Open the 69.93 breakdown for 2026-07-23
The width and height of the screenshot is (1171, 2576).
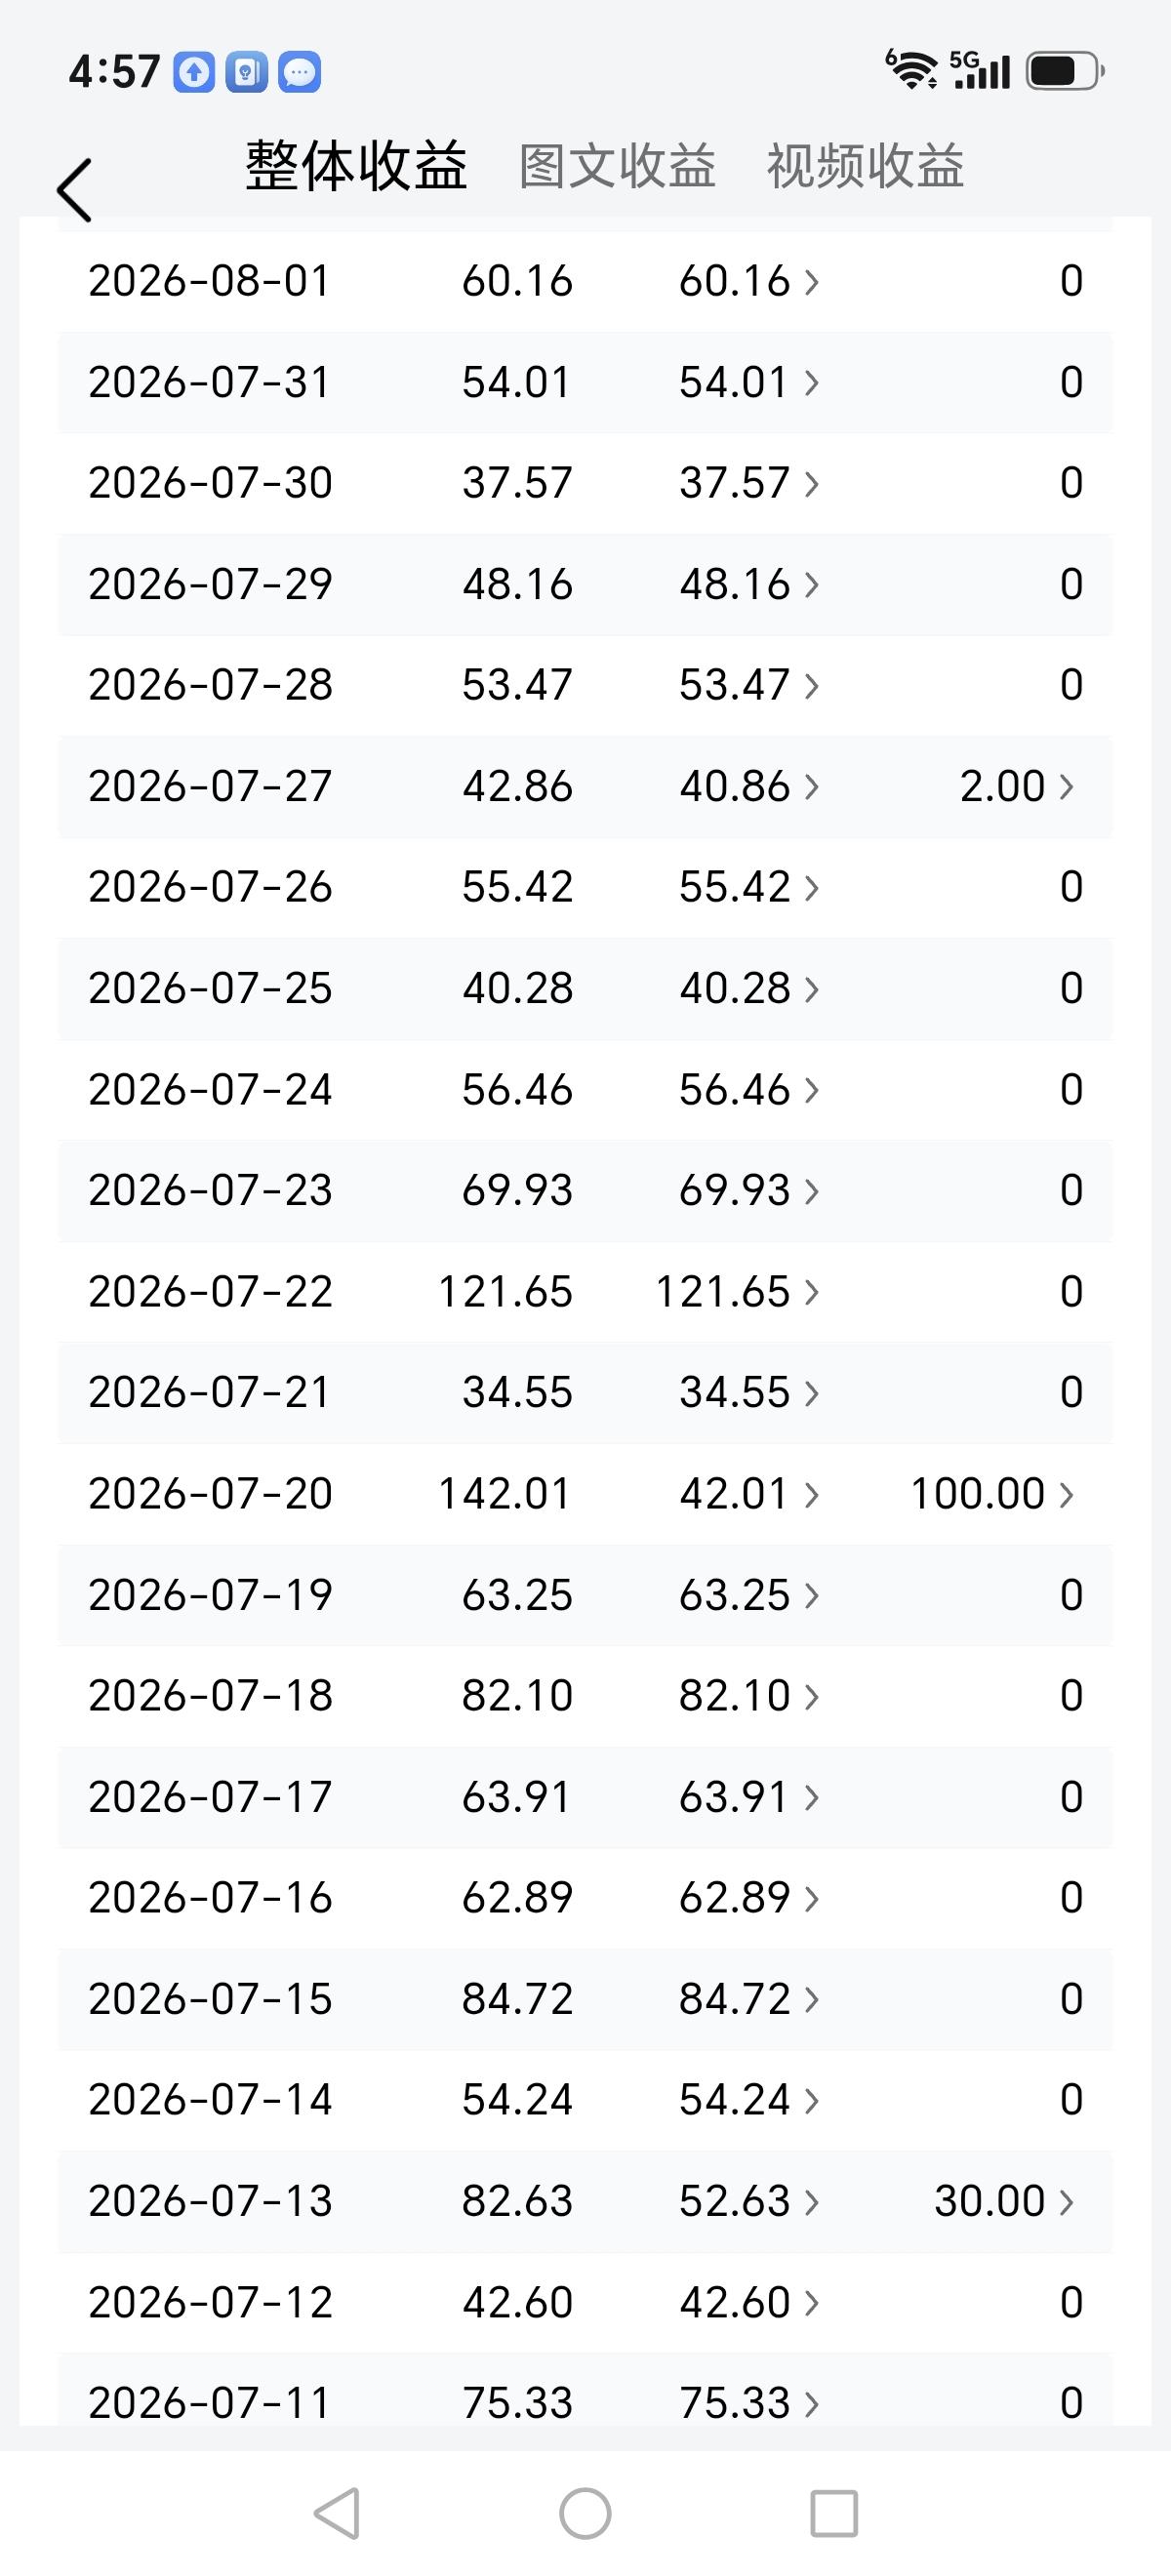749,1190
